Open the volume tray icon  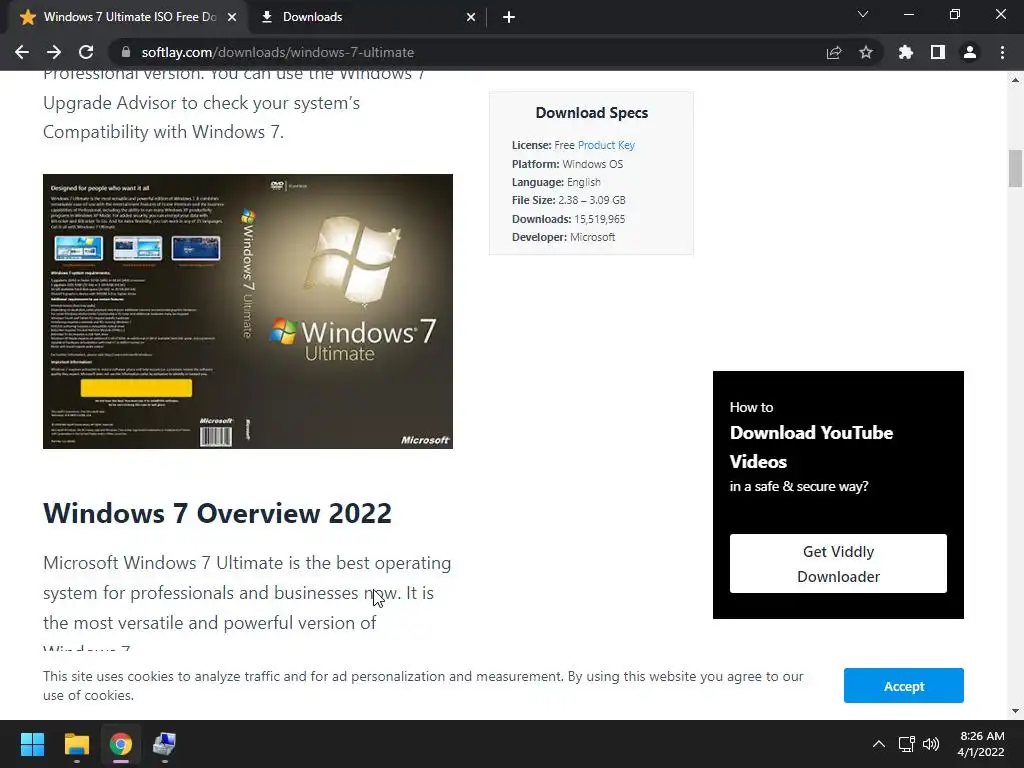(x=931, y=744)
